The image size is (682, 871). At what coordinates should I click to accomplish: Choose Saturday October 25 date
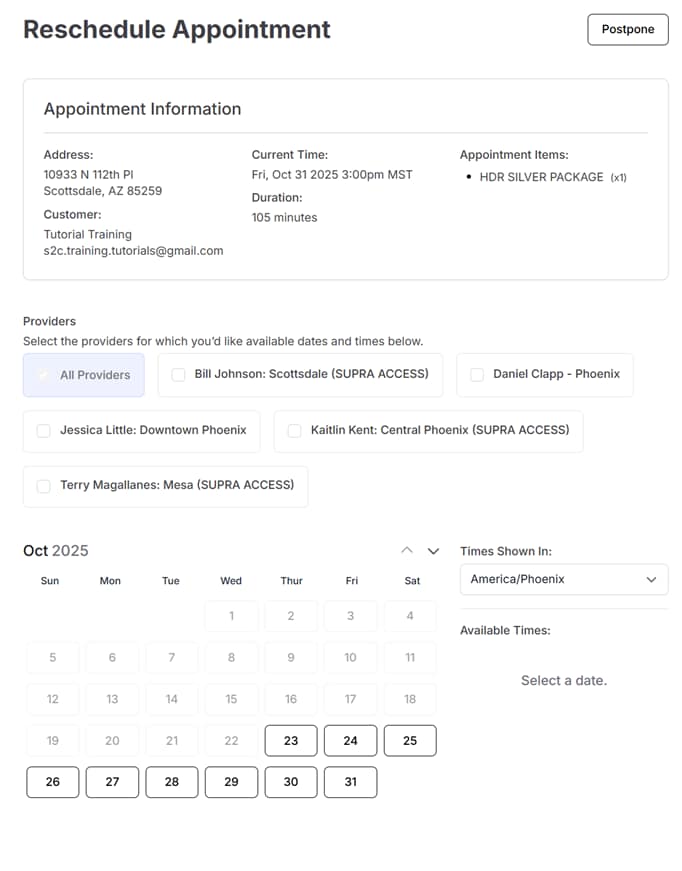click(x=410, y=741)
